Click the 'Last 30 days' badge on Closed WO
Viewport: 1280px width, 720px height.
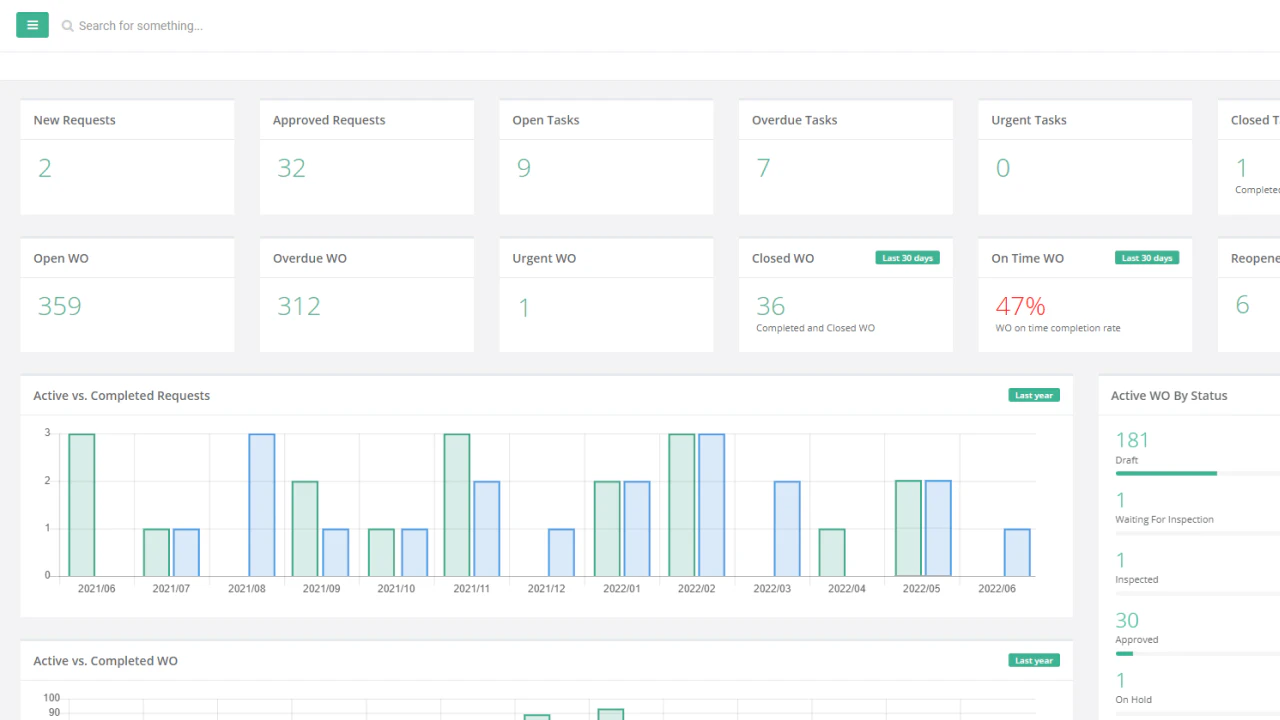click(906, 257)
